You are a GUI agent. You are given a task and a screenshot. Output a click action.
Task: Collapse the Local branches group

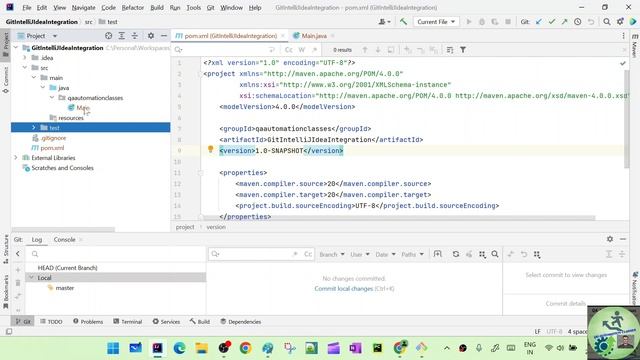click(31, 278)
